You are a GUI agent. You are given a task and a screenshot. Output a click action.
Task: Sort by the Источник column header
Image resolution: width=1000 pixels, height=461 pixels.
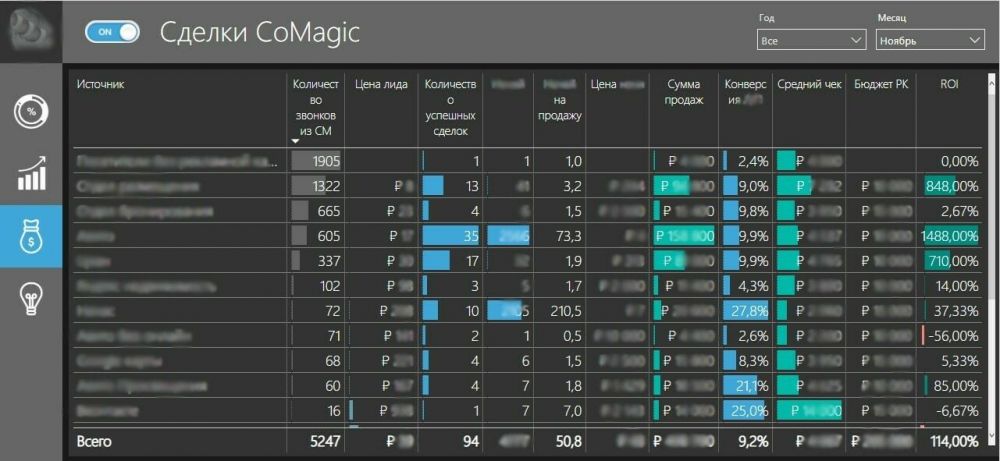point(100,84)
